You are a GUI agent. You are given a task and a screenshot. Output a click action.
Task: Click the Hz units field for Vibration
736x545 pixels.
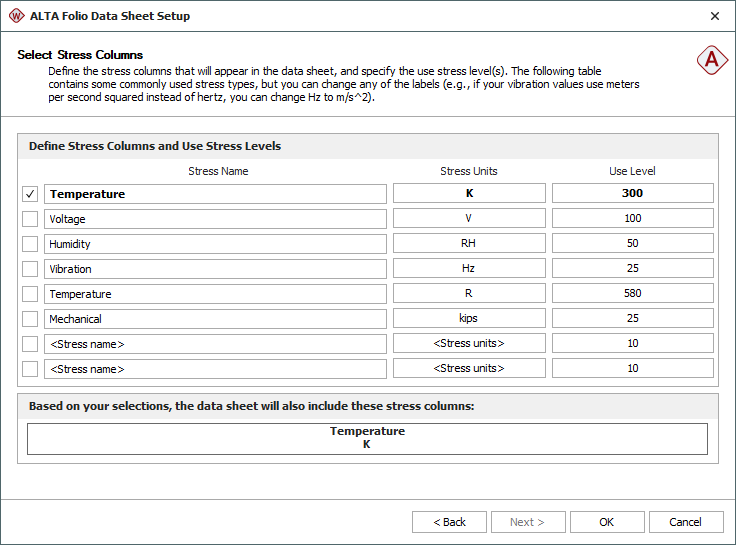point(469,269)
